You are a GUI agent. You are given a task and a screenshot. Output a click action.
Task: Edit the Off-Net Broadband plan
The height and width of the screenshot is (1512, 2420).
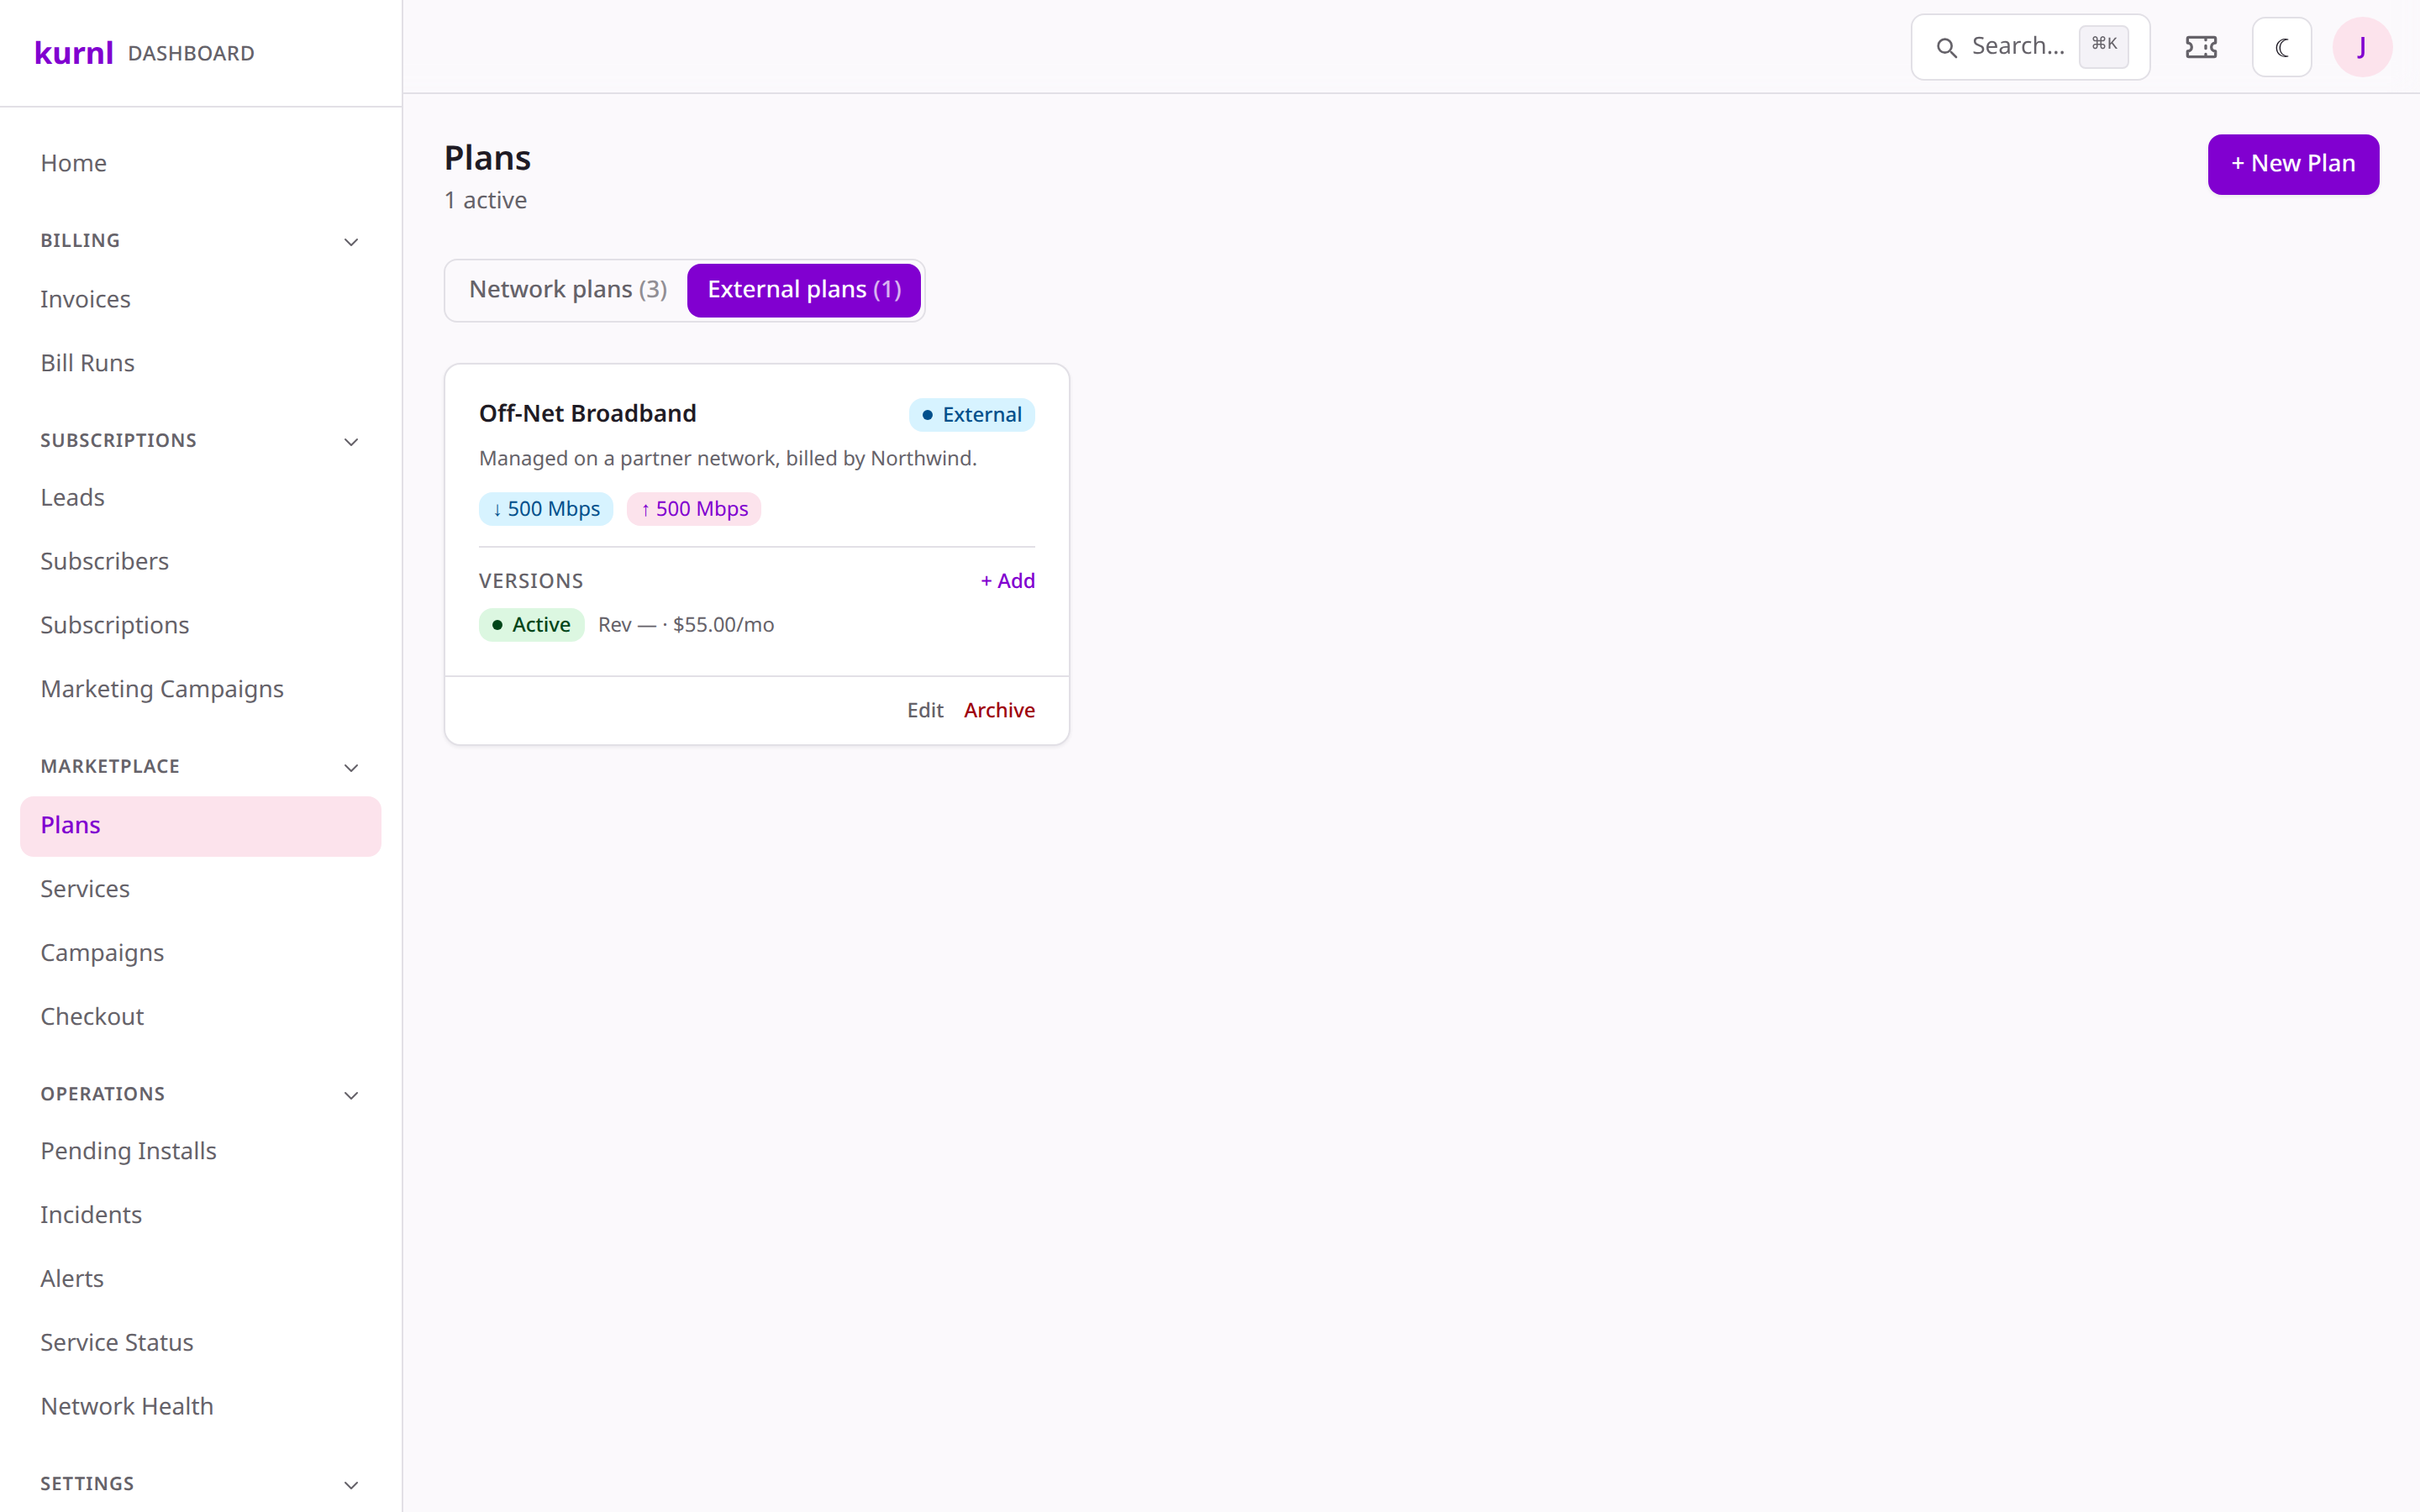pyautogui.click(x=925, y=710)
